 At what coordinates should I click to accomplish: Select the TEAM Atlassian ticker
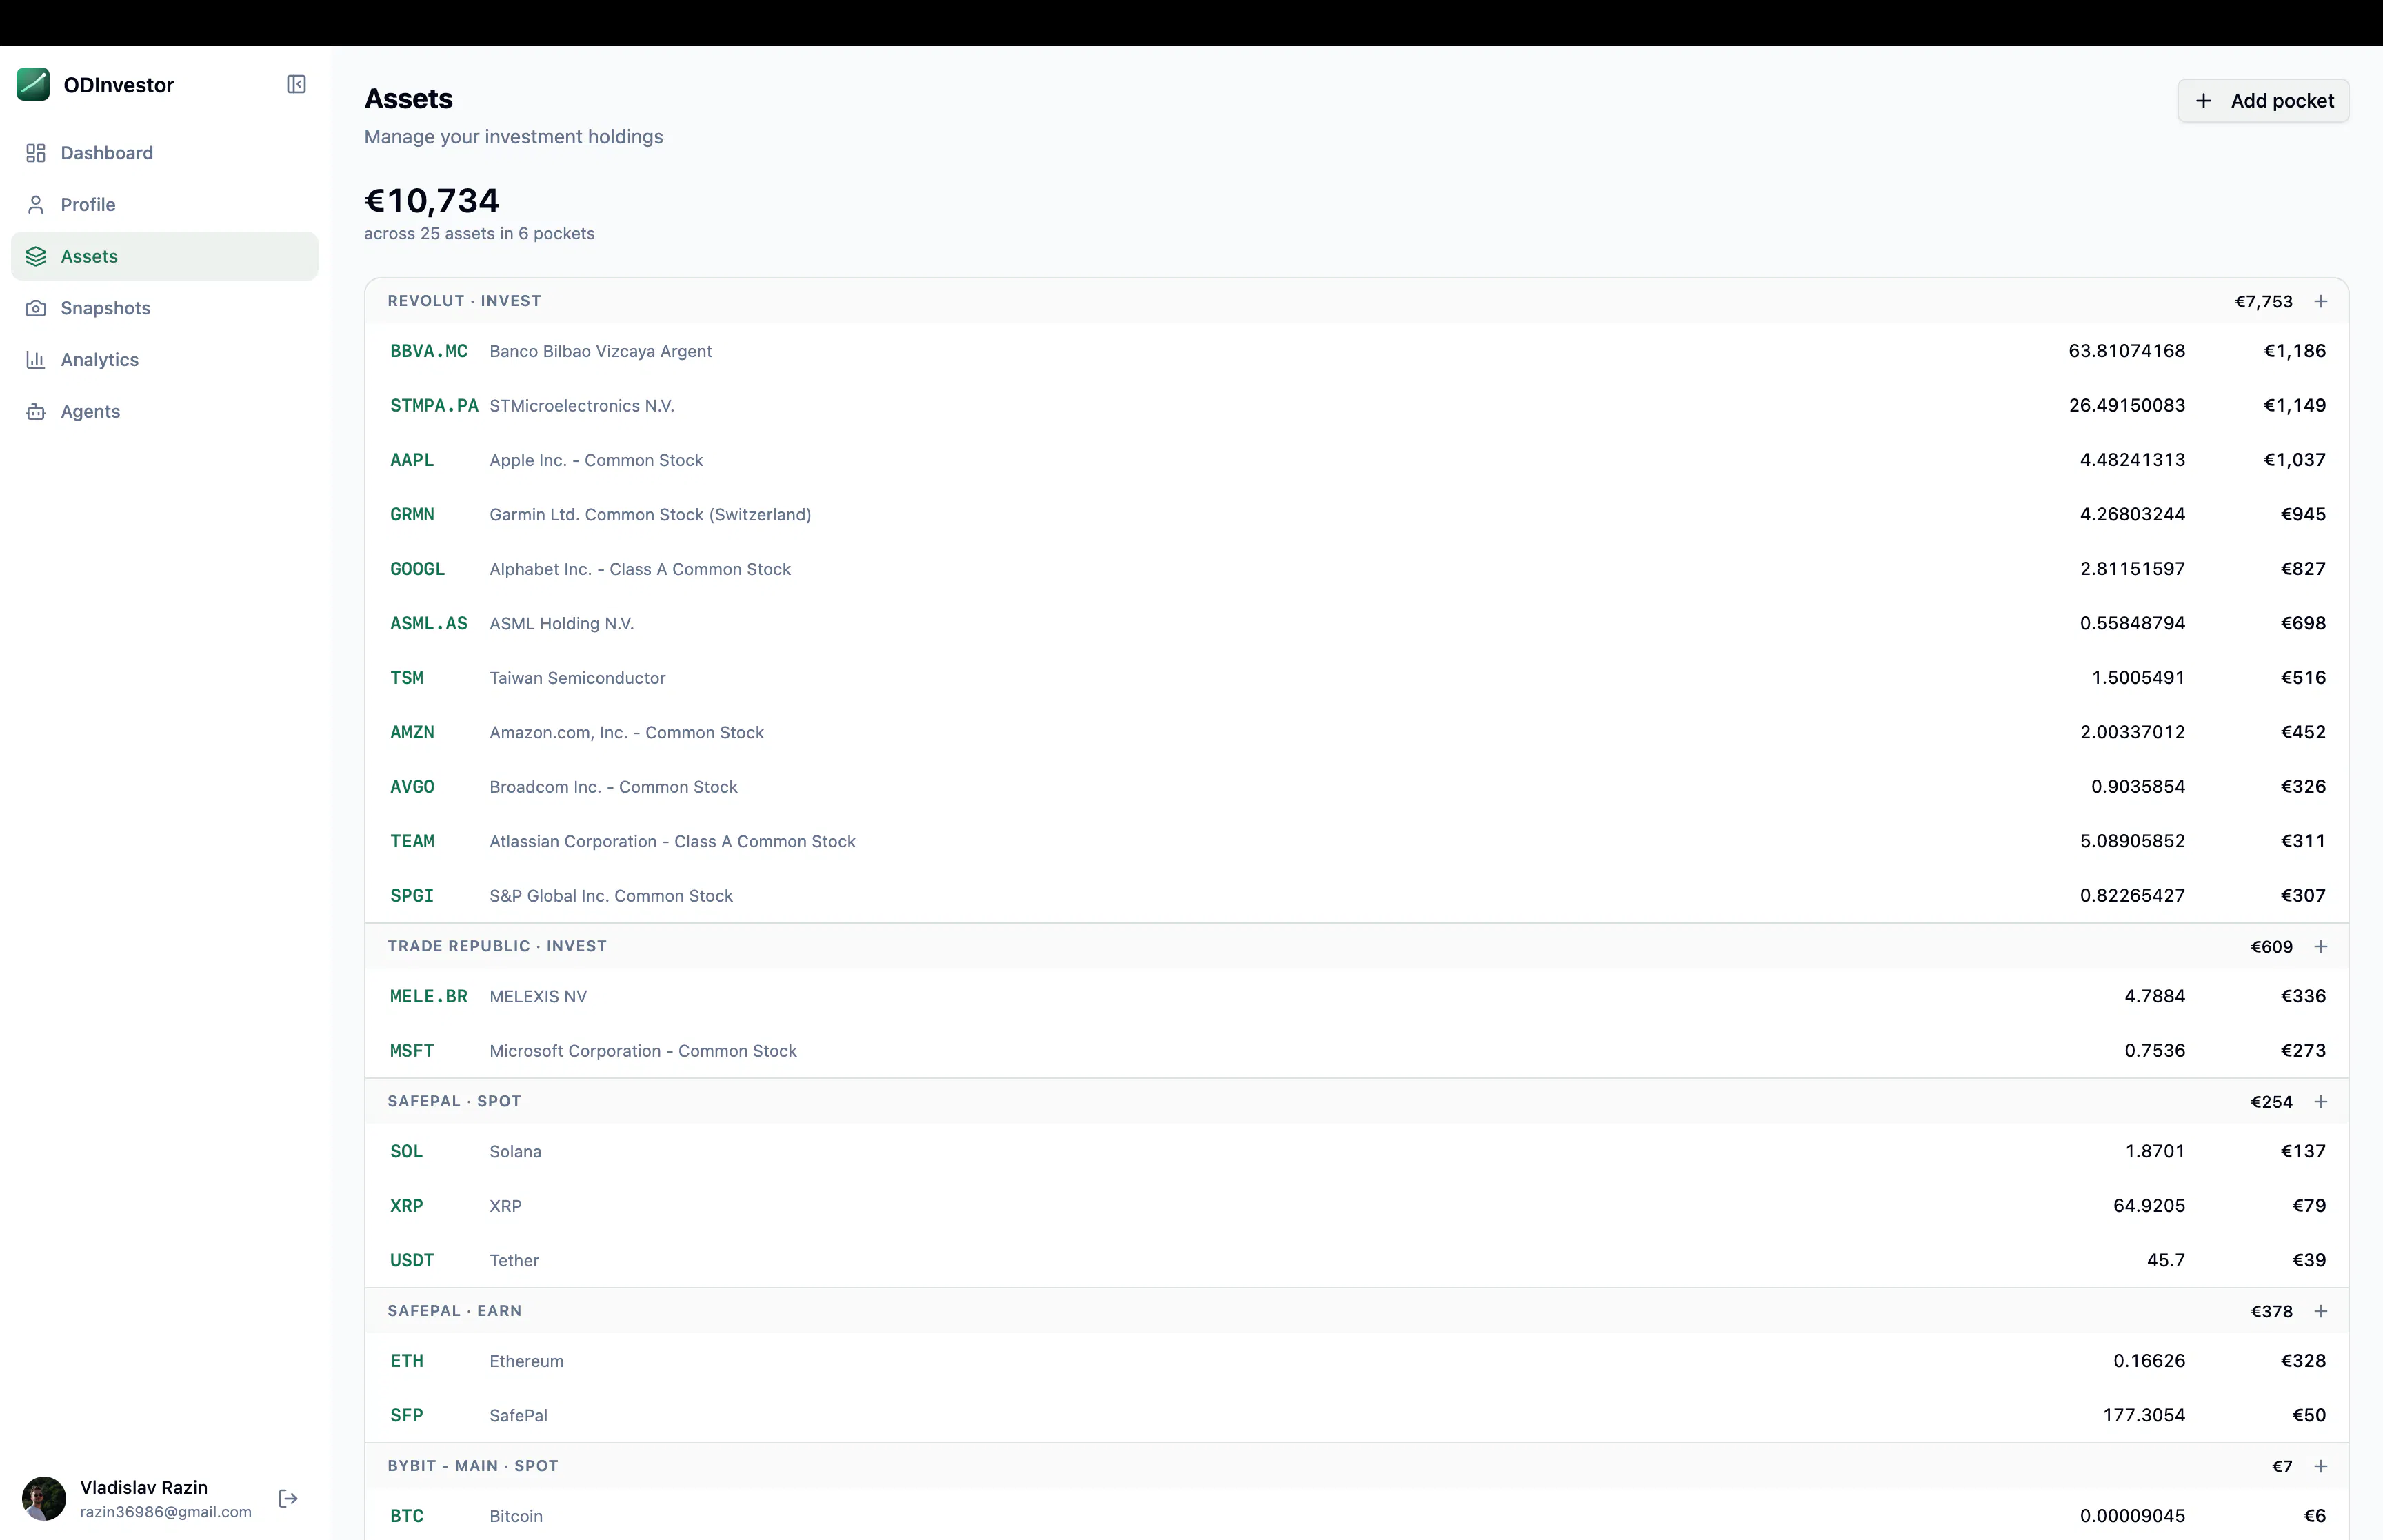coord(412,842)
